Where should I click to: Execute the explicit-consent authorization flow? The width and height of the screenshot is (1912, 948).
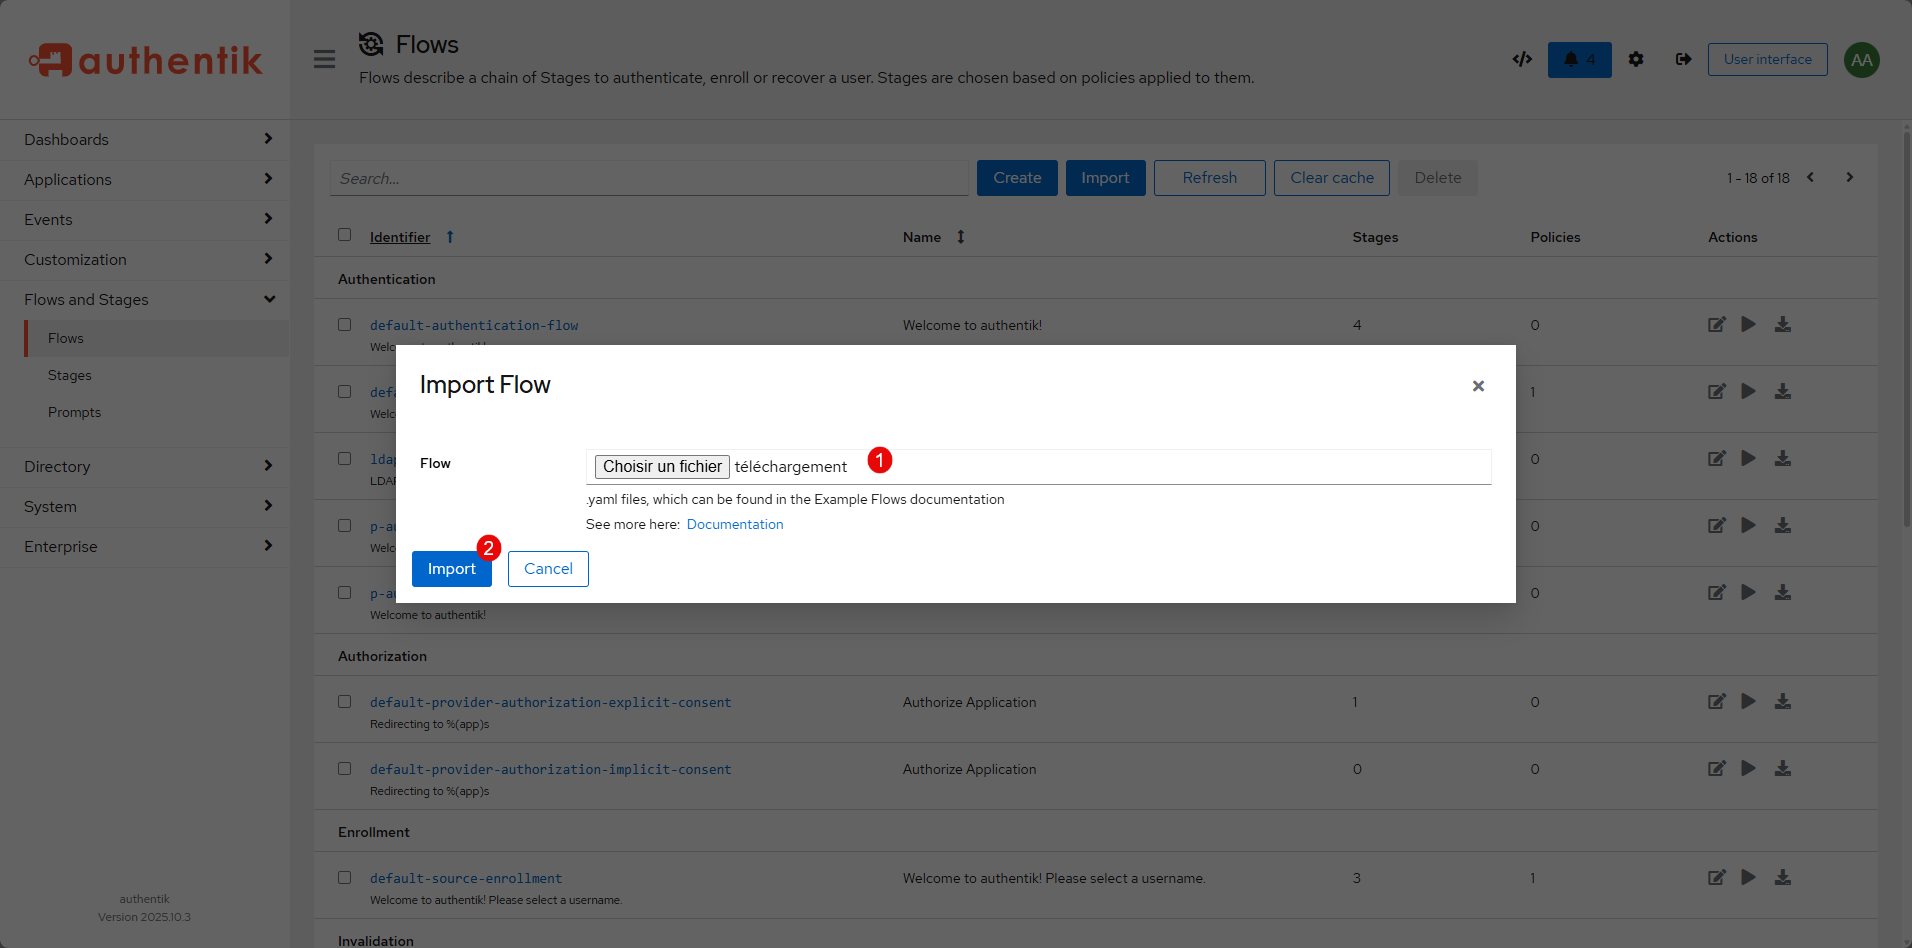click(x=1748, y=702)
